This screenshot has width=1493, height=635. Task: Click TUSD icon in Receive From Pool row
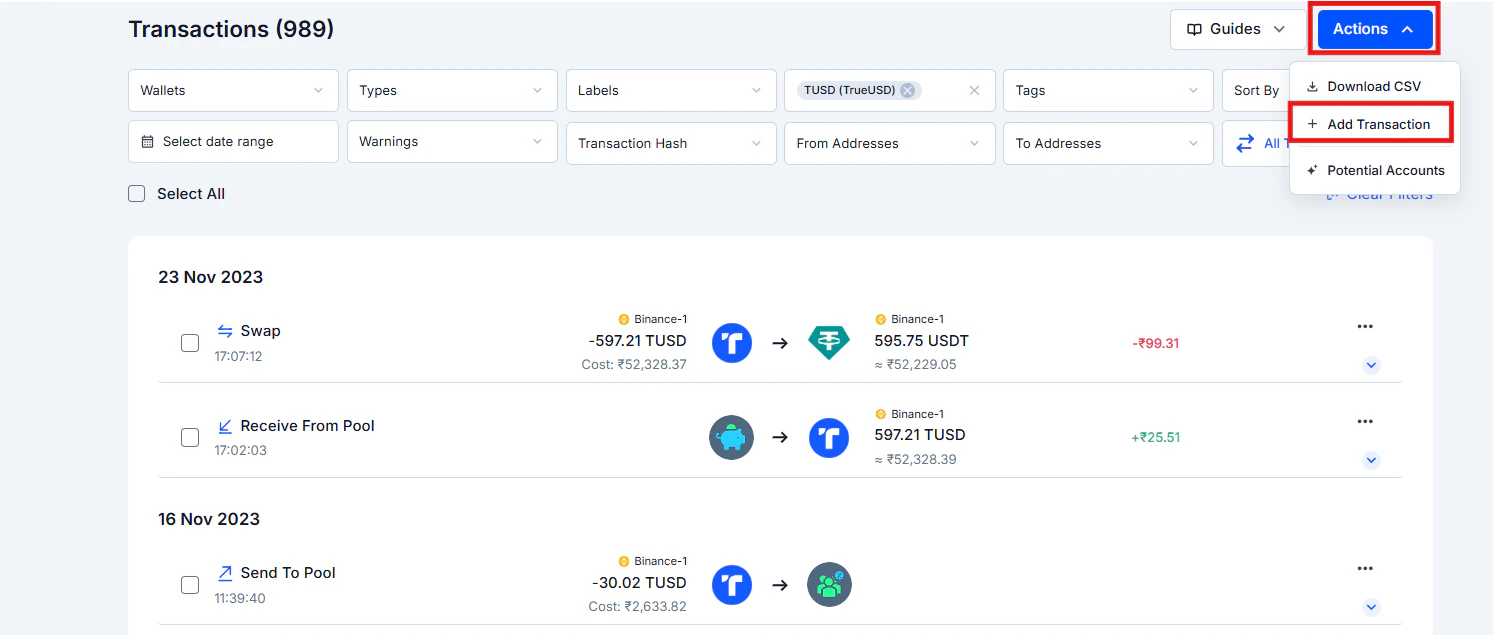(829, 438)
